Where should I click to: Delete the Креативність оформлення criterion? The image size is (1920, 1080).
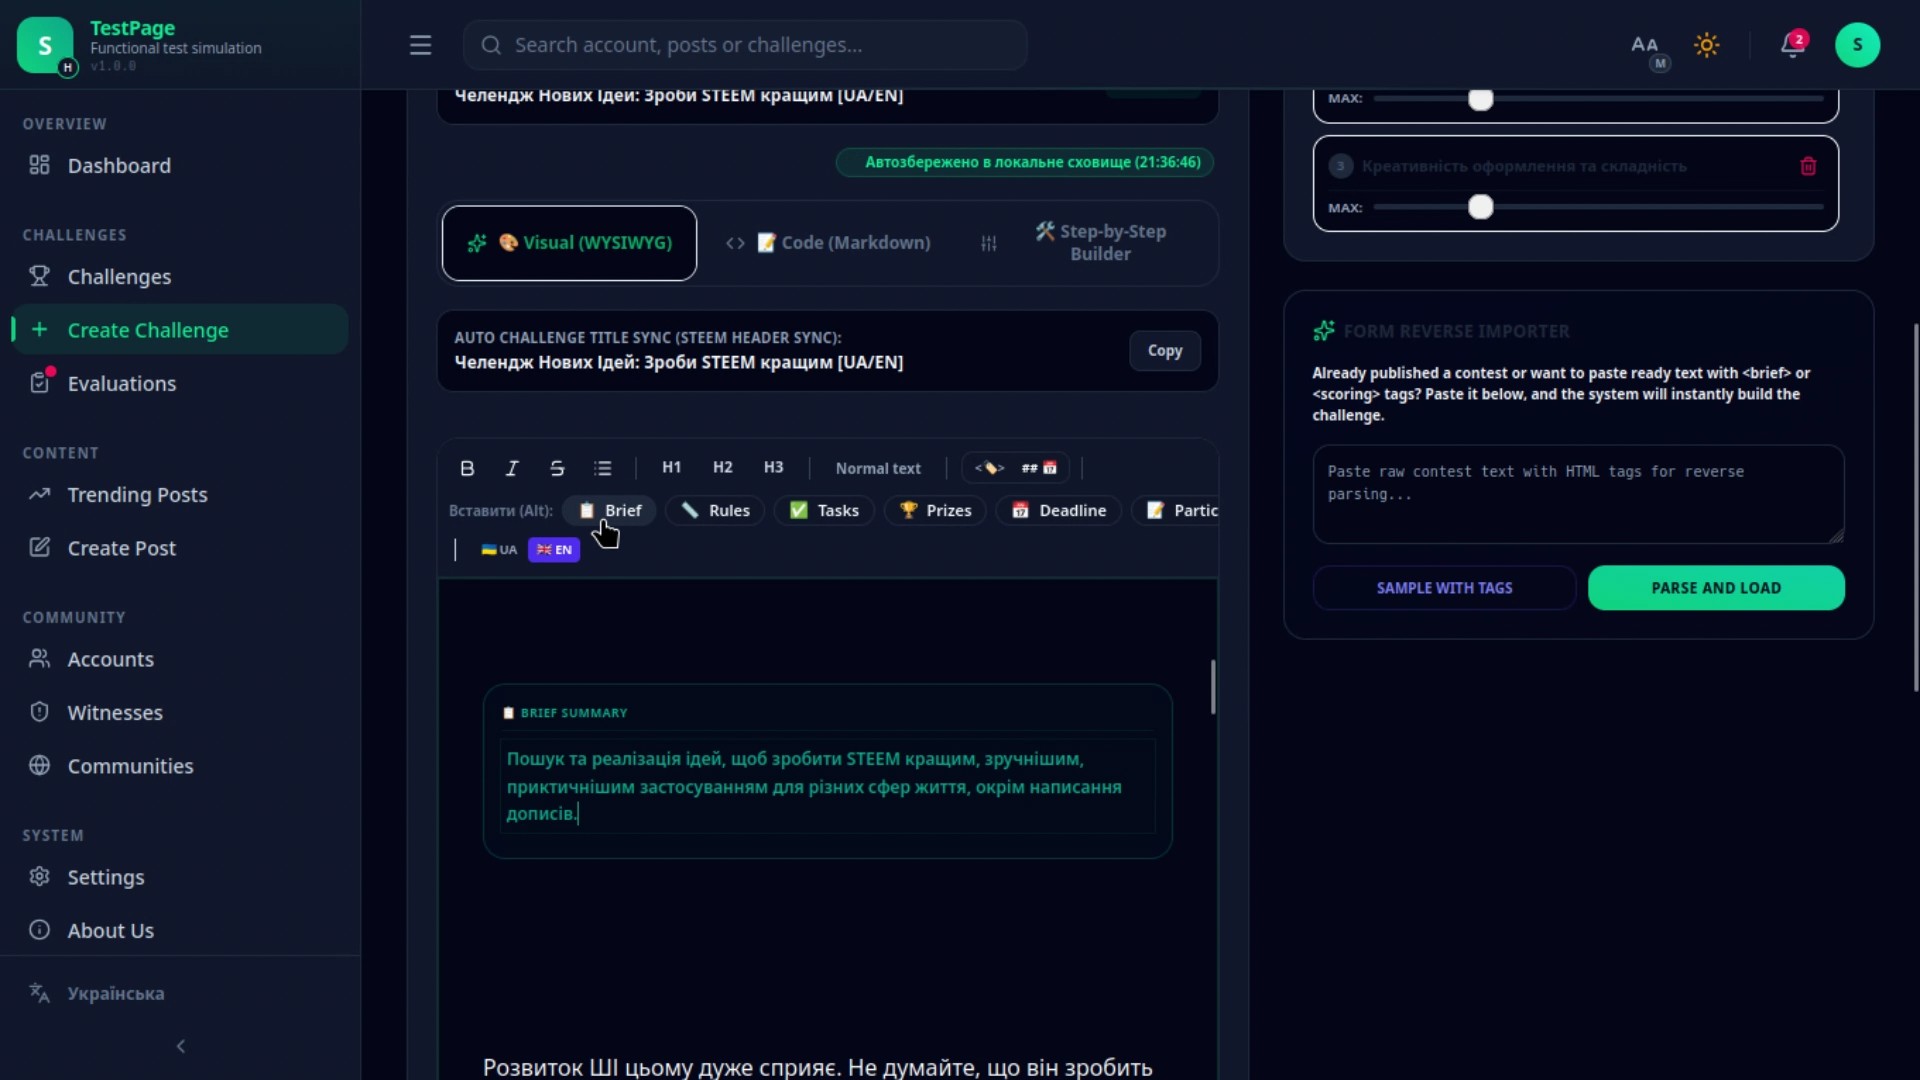point(1808,166)
